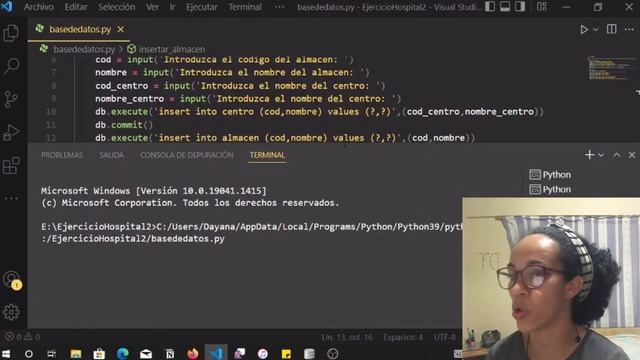
Task: Split the editor to the right
Action: [611, 29]
